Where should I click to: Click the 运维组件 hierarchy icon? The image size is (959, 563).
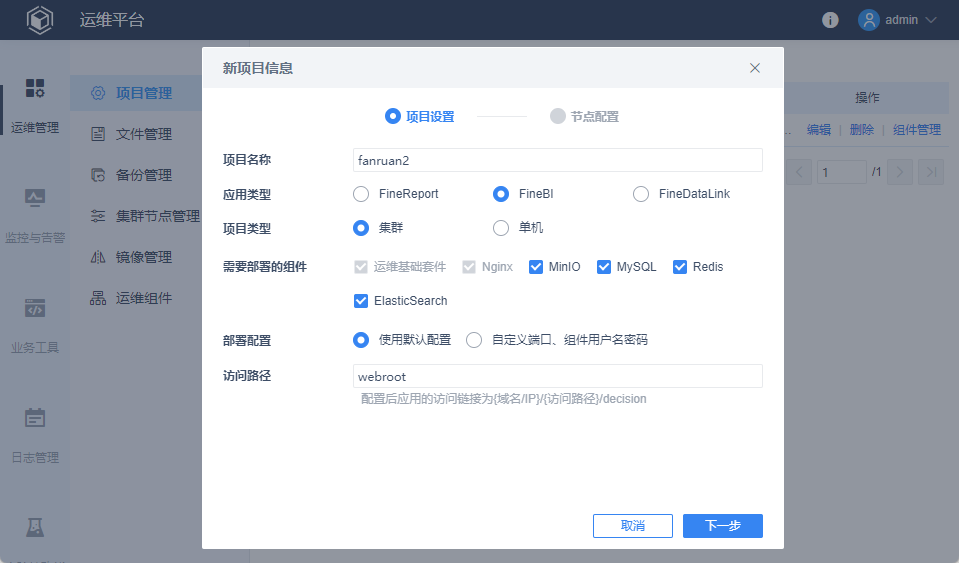click(x=98, y=298)
